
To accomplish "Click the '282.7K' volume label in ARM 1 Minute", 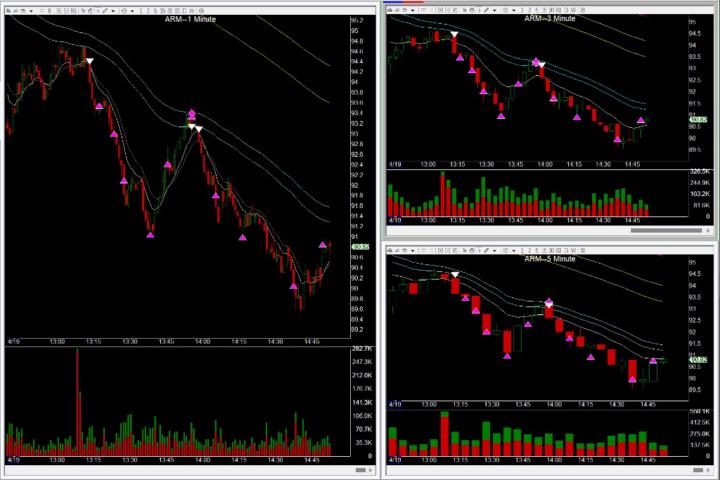I will point(362,349).
